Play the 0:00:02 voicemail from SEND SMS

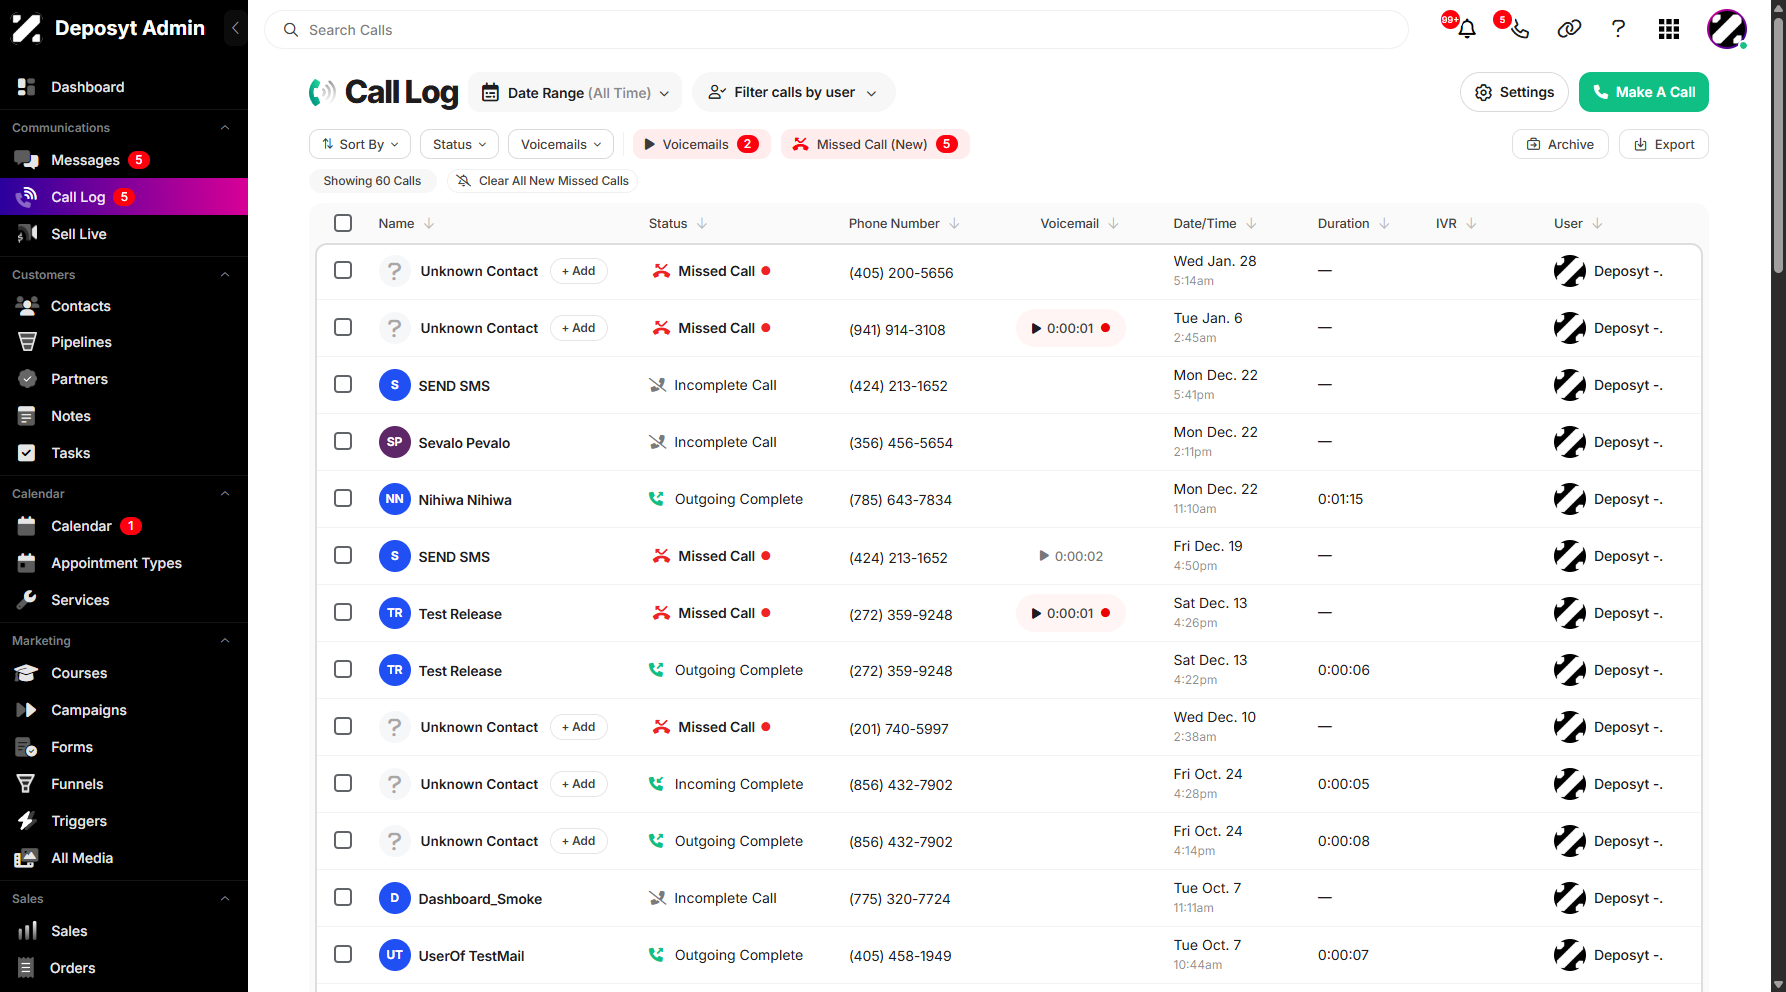[x=1070, y=556]
